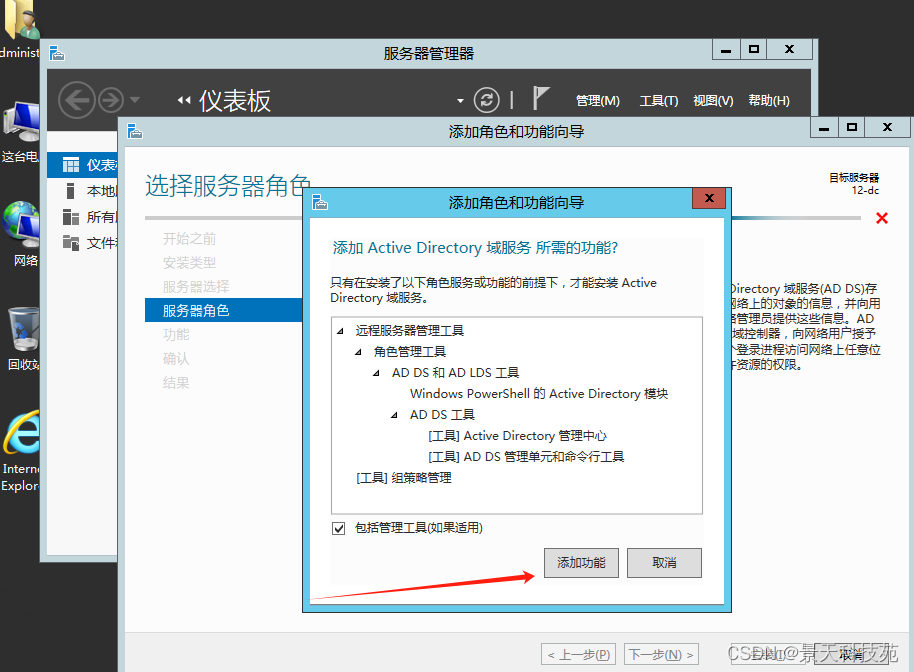The image size is (914, 672).
Task: Open the 视图(V) menu
Action: click(x=713, y=101)
